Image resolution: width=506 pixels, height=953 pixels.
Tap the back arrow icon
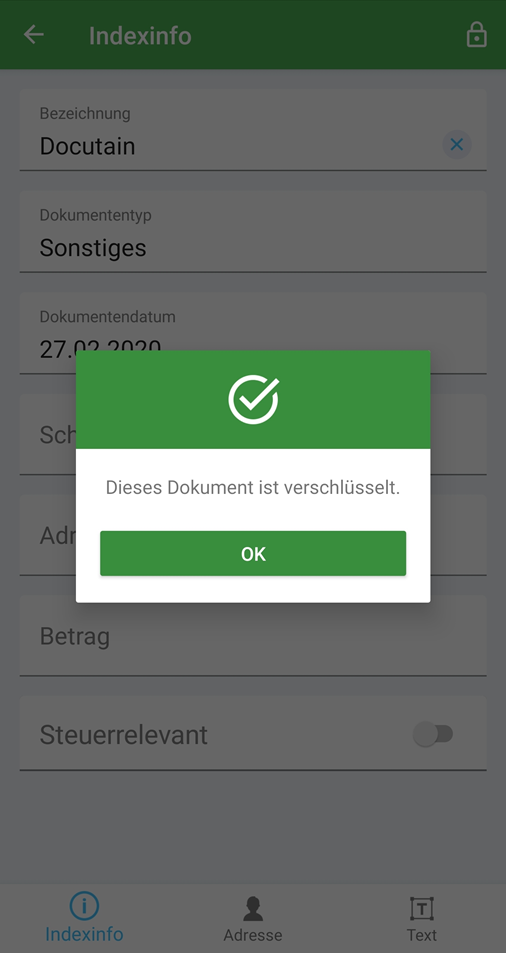pyautogui.click(x=33, y=35)
